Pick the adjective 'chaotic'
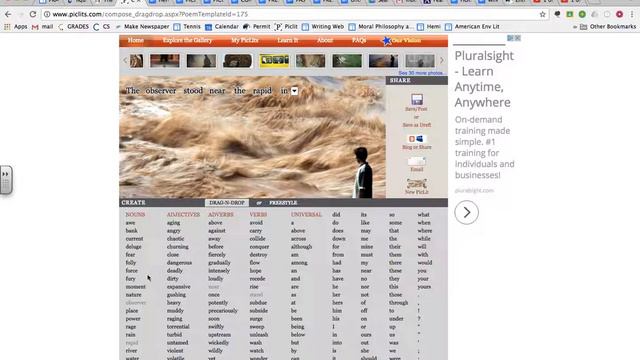 coord(176,239)
